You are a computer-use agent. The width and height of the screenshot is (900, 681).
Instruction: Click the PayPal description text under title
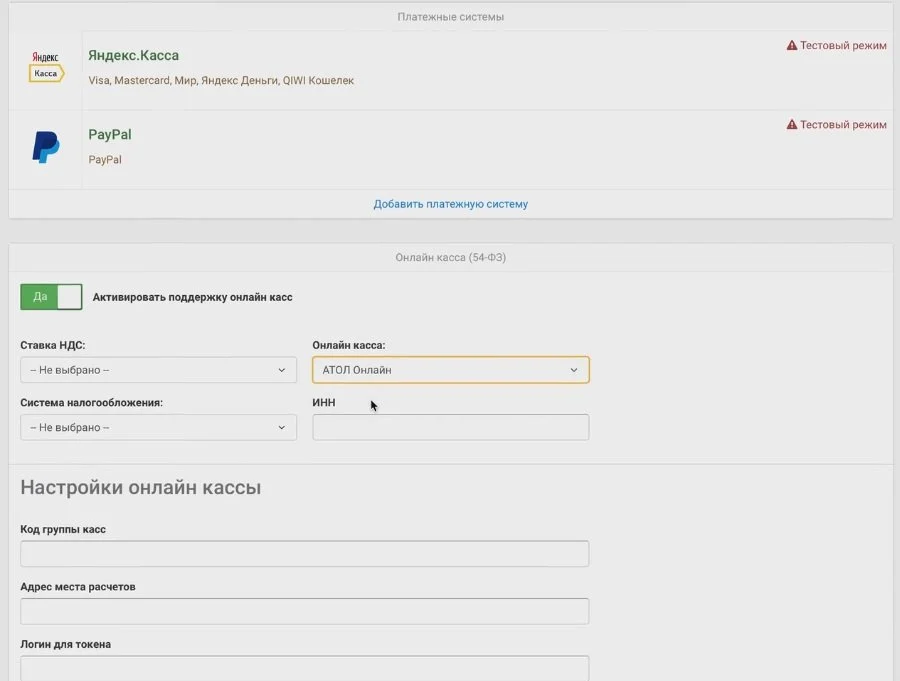pos(104,160)
